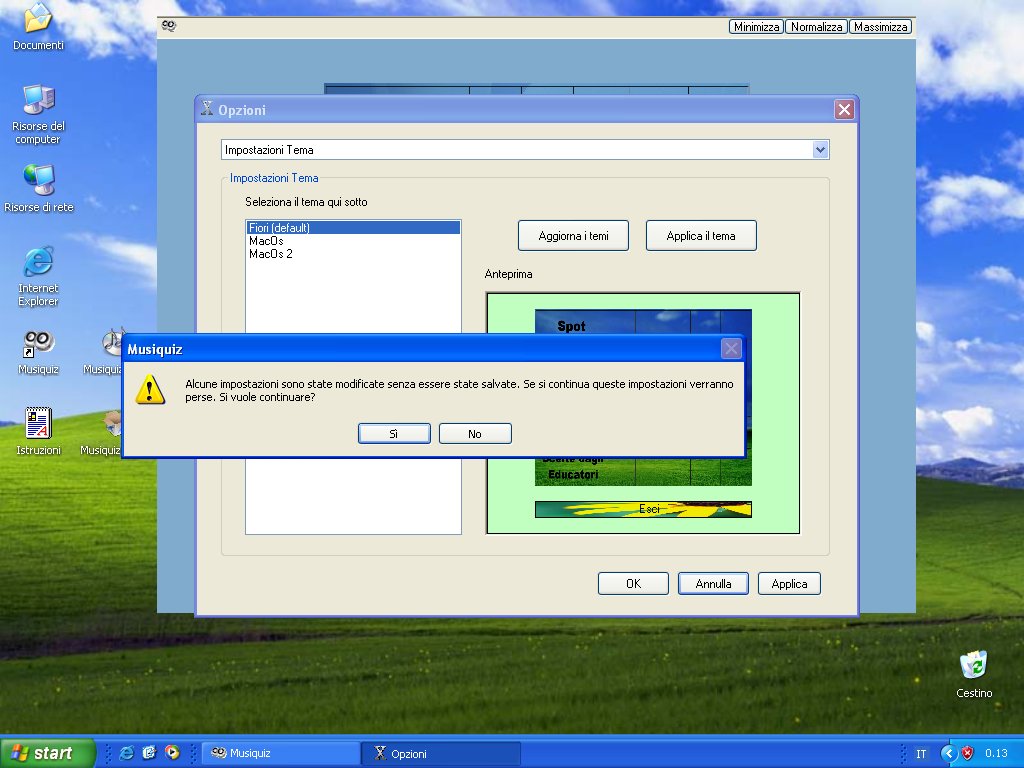Open the Documenti desktop folder icon
Screen dimensions: 1024x768
38,18
